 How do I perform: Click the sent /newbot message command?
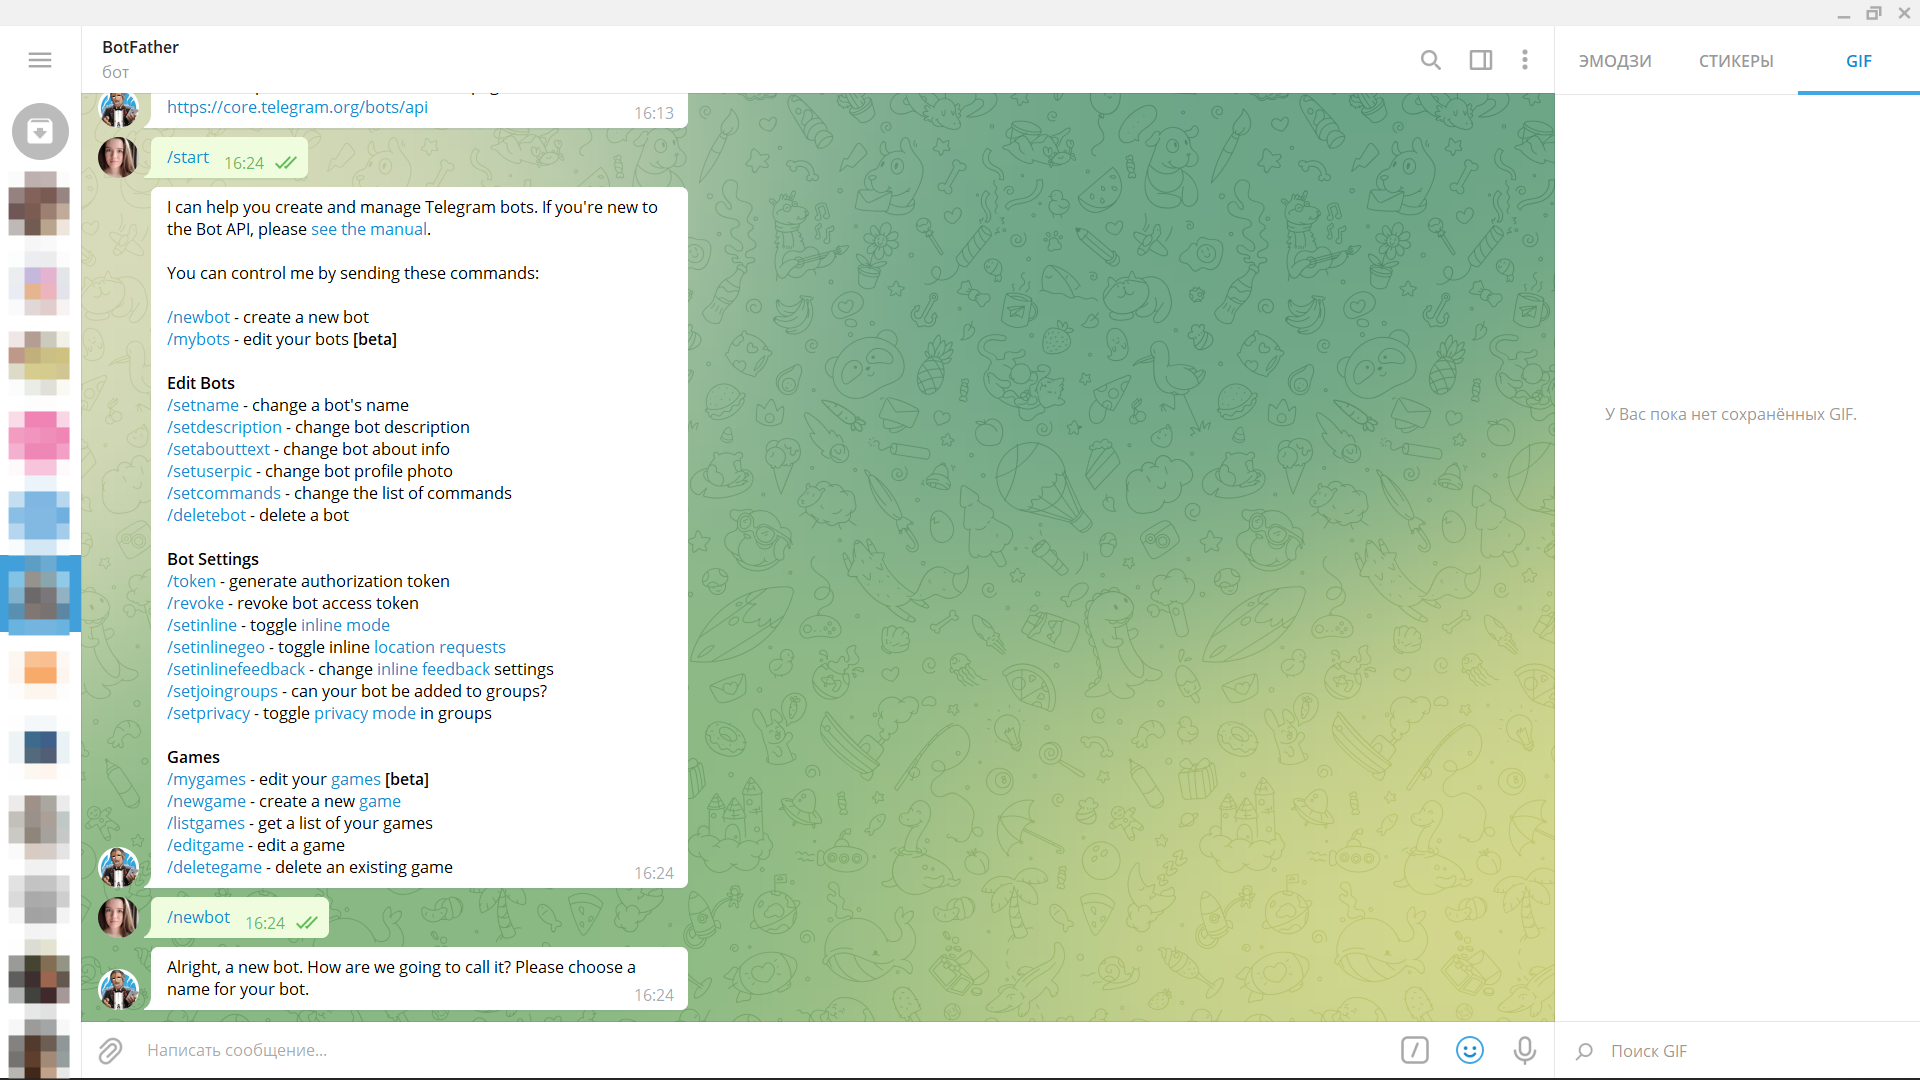(x=198, y=917)
